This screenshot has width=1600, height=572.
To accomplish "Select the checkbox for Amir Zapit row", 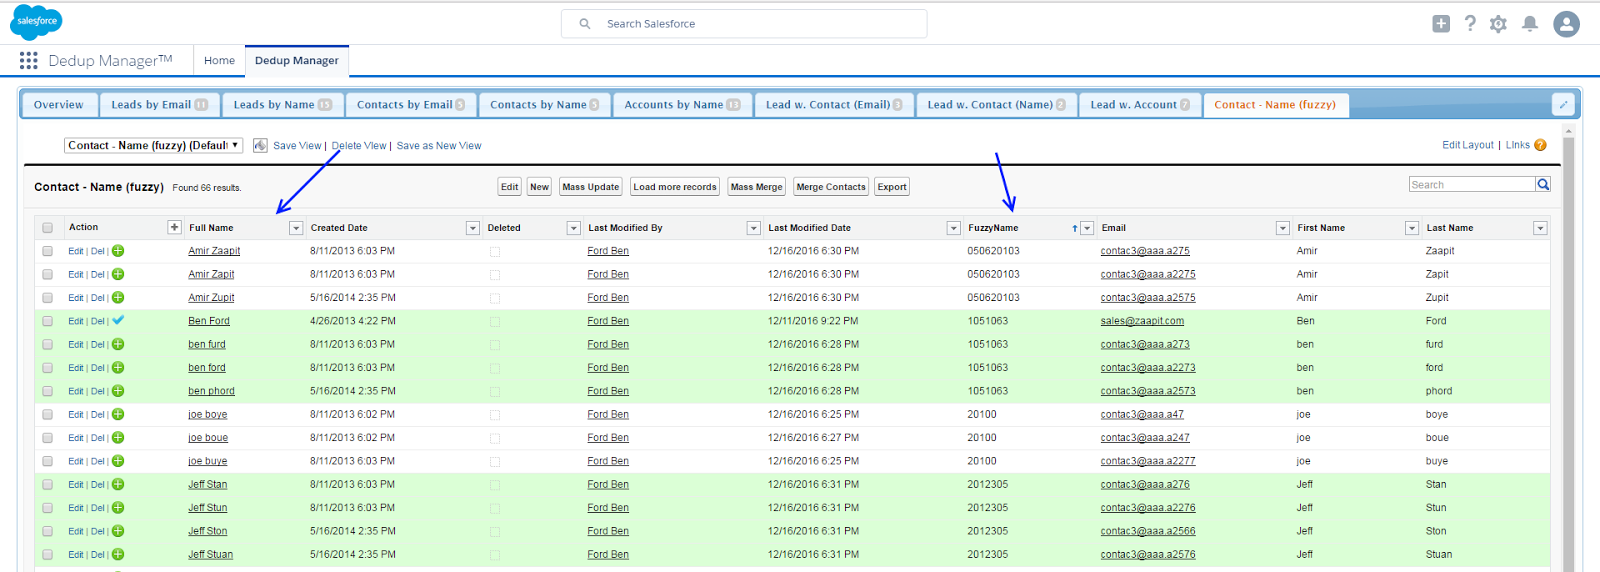I will click(47, 274).
